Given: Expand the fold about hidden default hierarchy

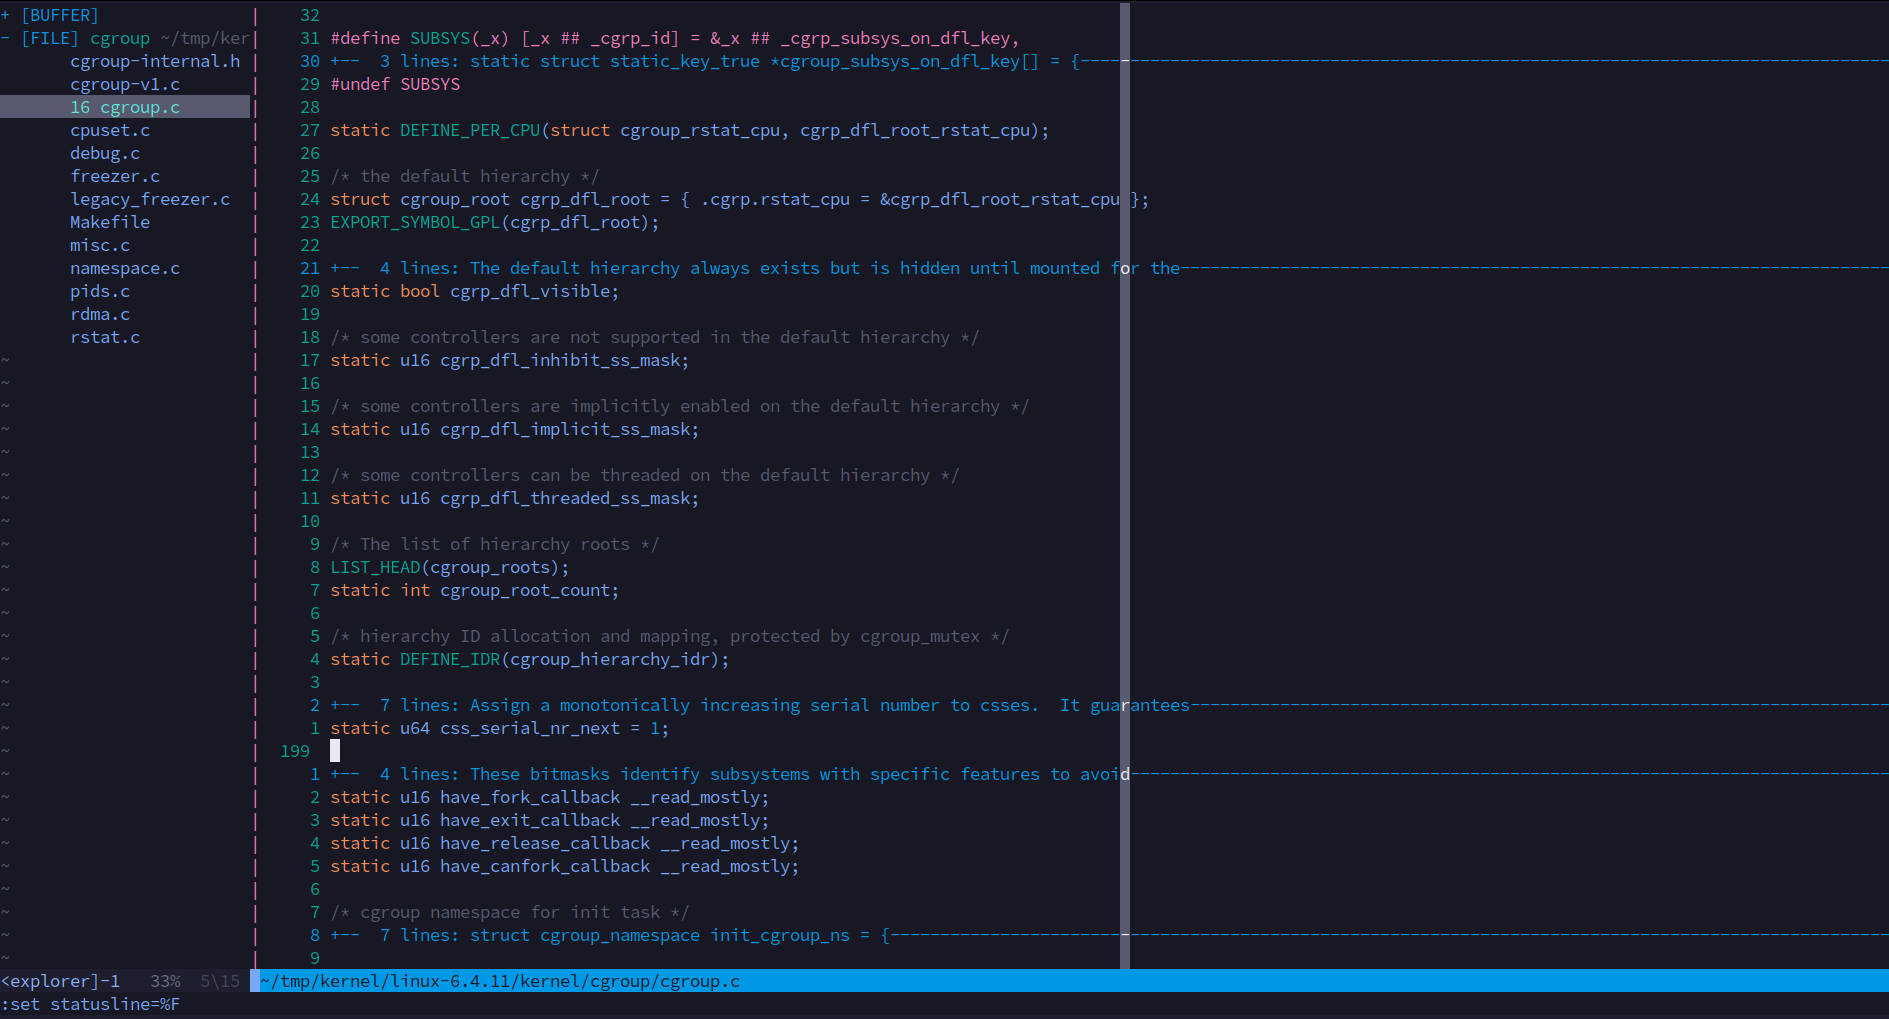Looking at the screenshot, I should pyautogui.click(x=700, y=267).
